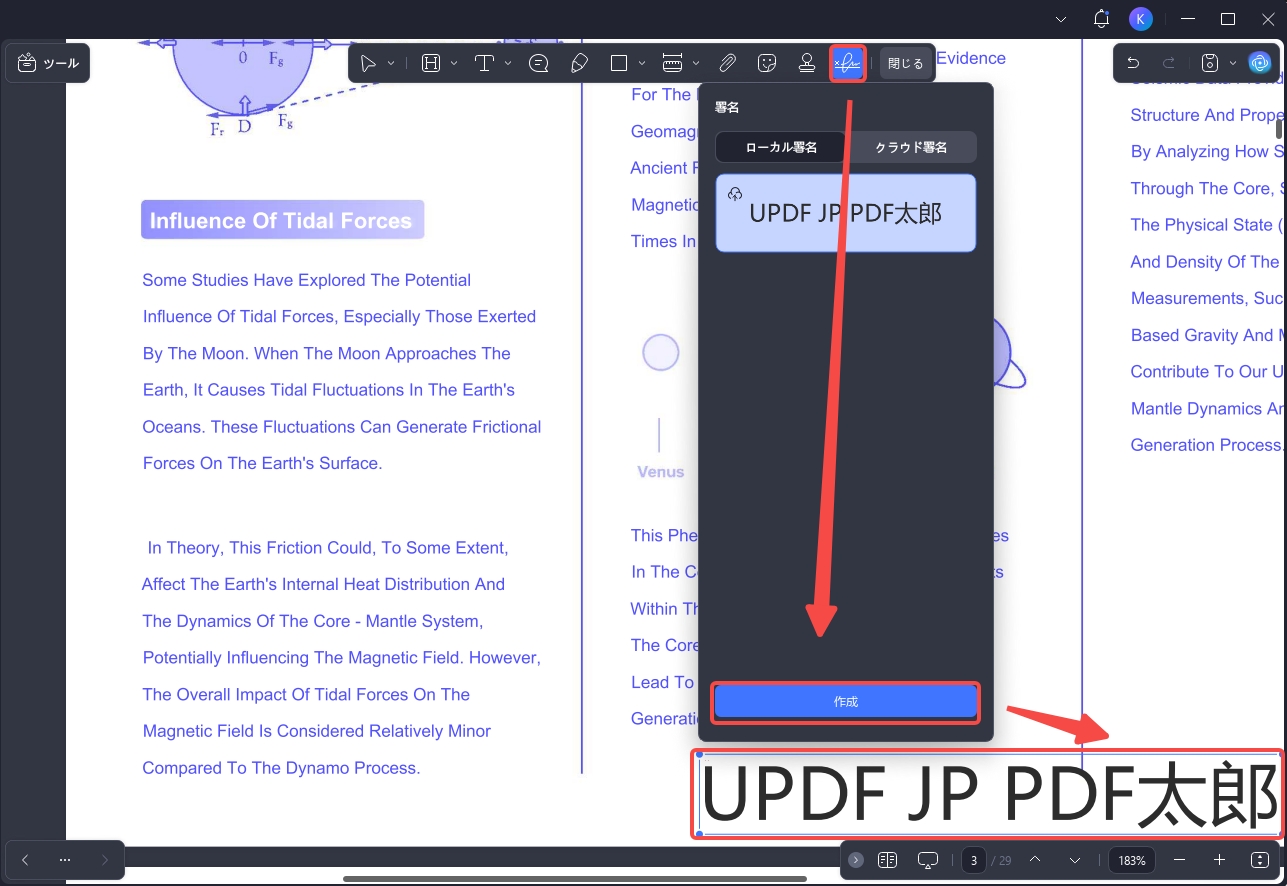The height and width of the screenshot is (886, 1287).
Task: Click the Venus label in the diagram
Action: 661,472
